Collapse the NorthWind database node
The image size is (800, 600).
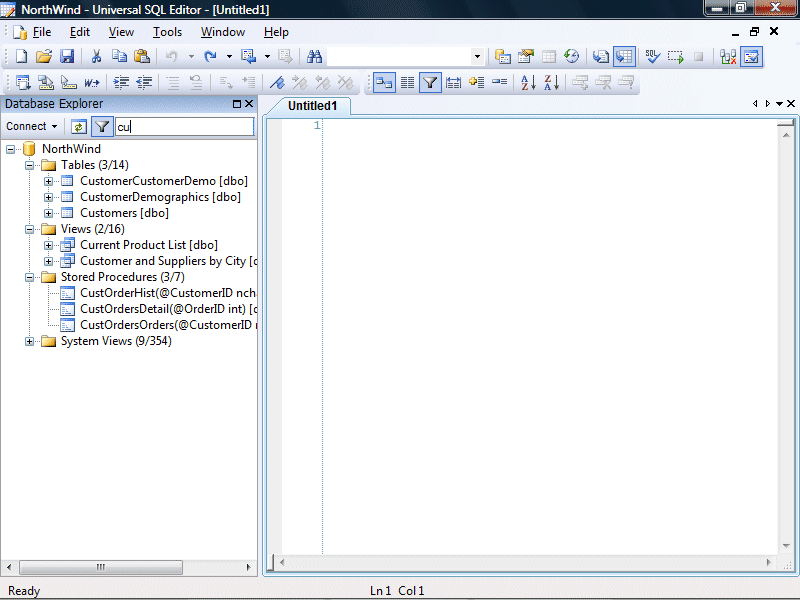tap(10, 149)
